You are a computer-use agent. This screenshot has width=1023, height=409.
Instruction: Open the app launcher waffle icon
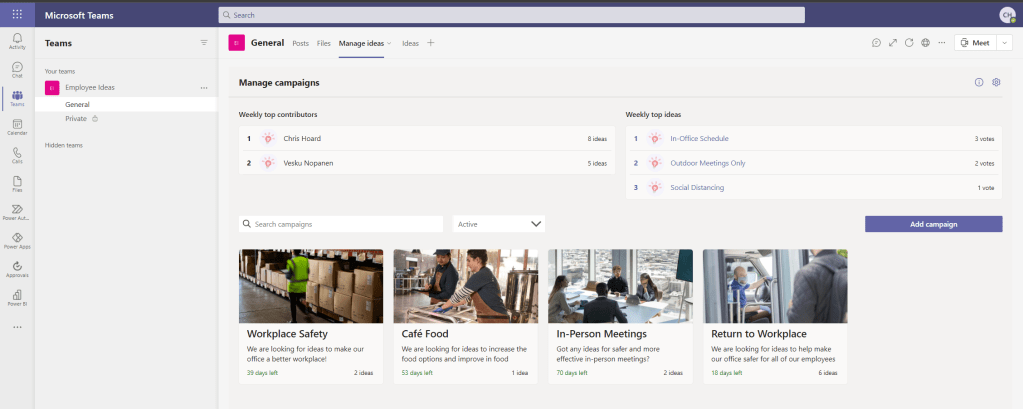(17, 14)
